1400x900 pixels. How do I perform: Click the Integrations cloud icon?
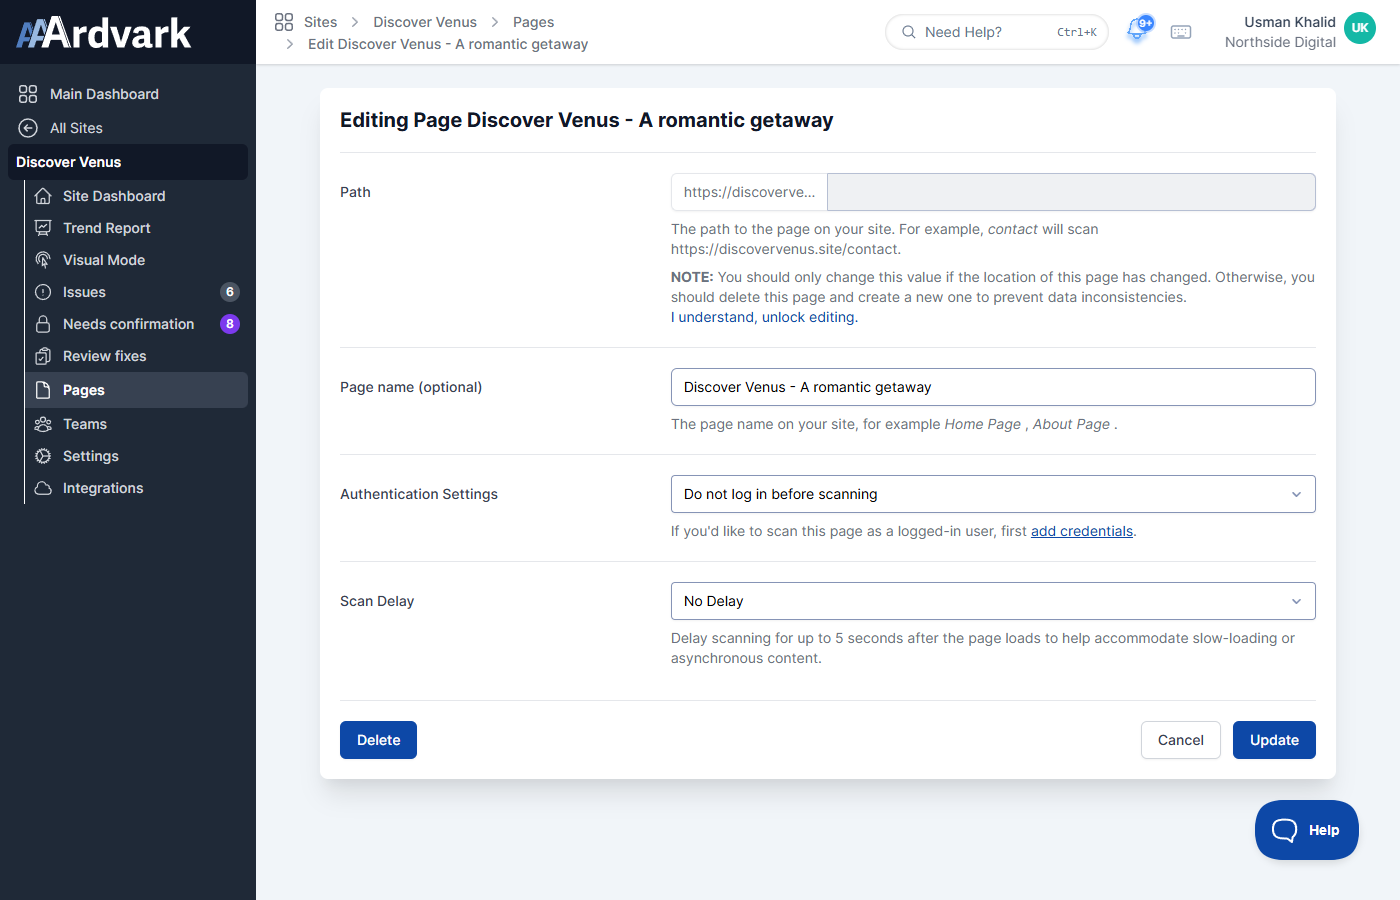pos(43,488)
